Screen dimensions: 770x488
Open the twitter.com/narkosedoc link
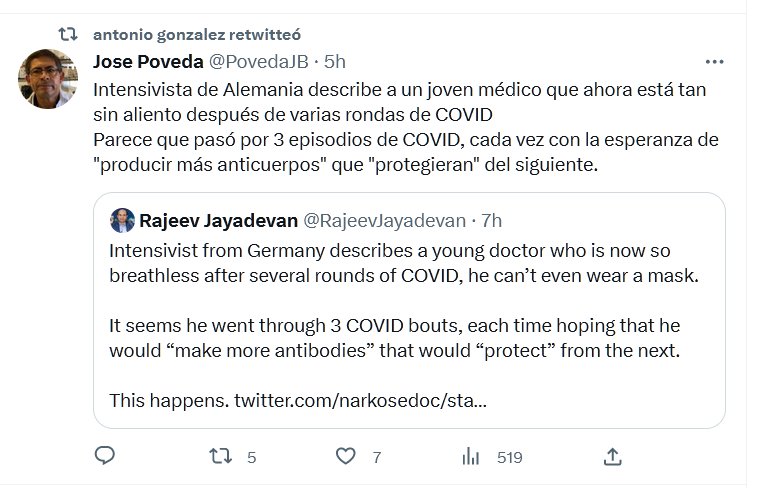point(361,401)
